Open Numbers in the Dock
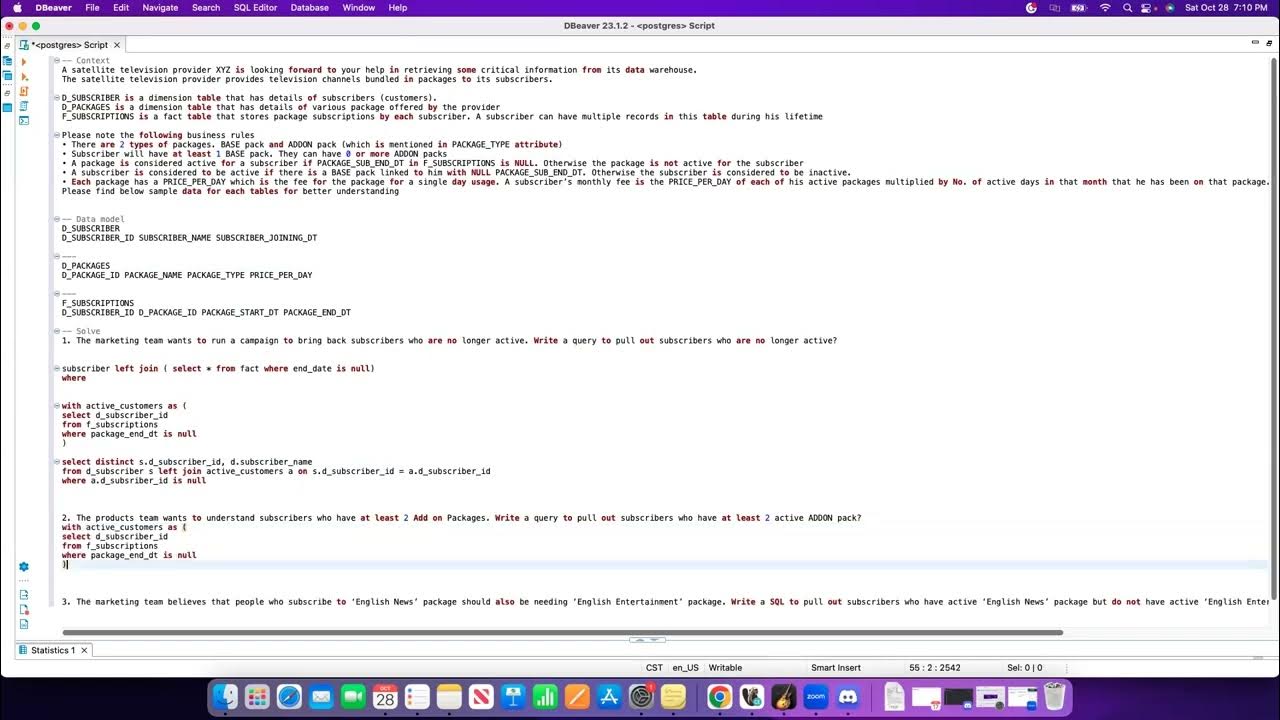Viewport: 1280px width, 720px height. [545, 697]
